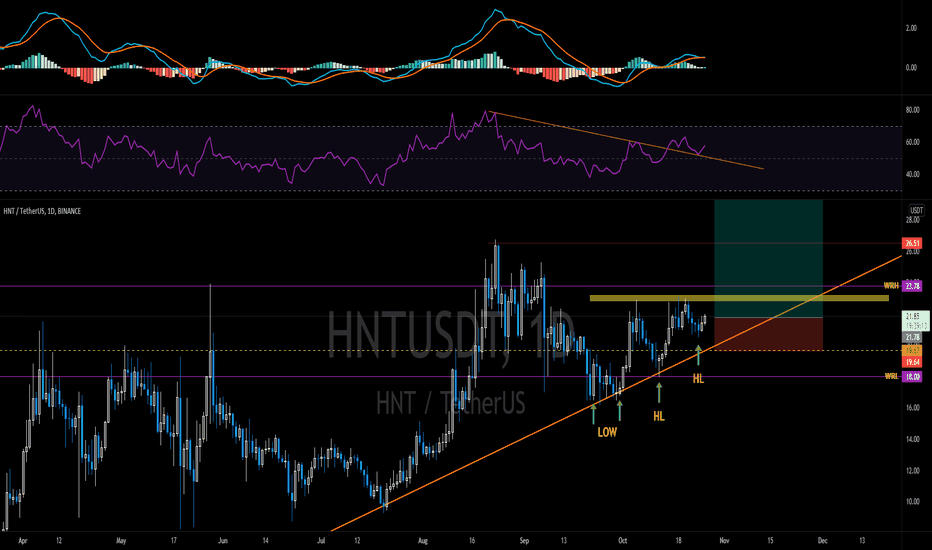The height and width of the screenshot is (550, 932).
Task: Click the RSI 40.00 scale value
Action: 912,175
